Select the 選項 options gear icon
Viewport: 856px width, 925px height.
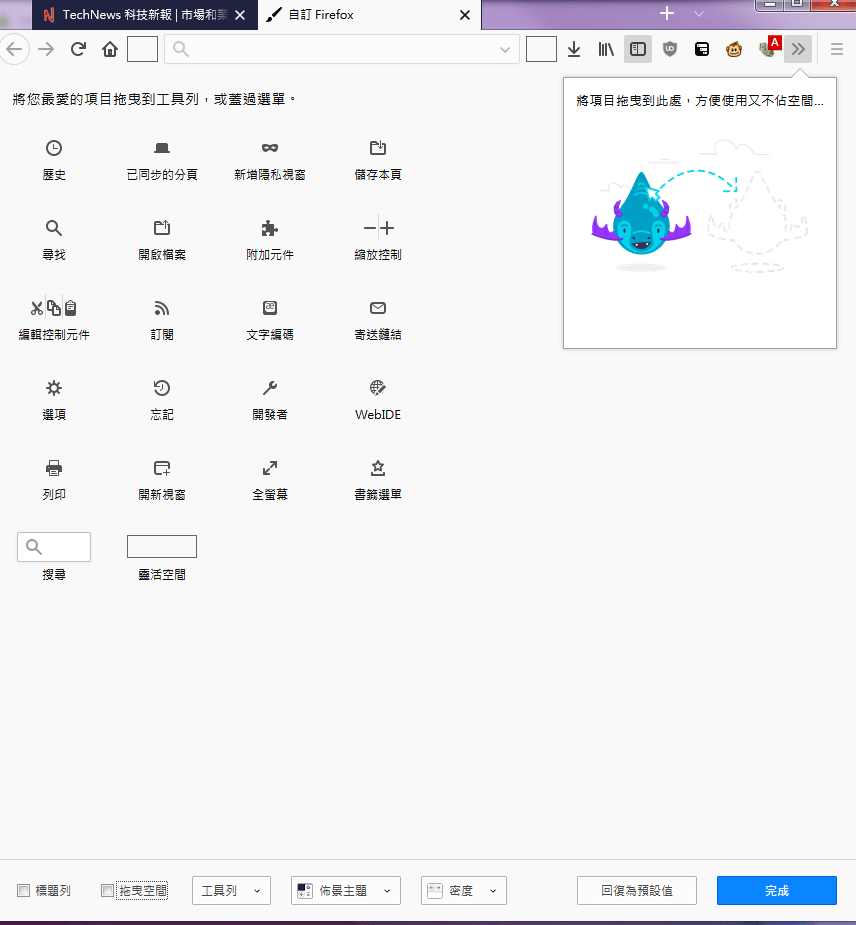(x=54, y=388)
